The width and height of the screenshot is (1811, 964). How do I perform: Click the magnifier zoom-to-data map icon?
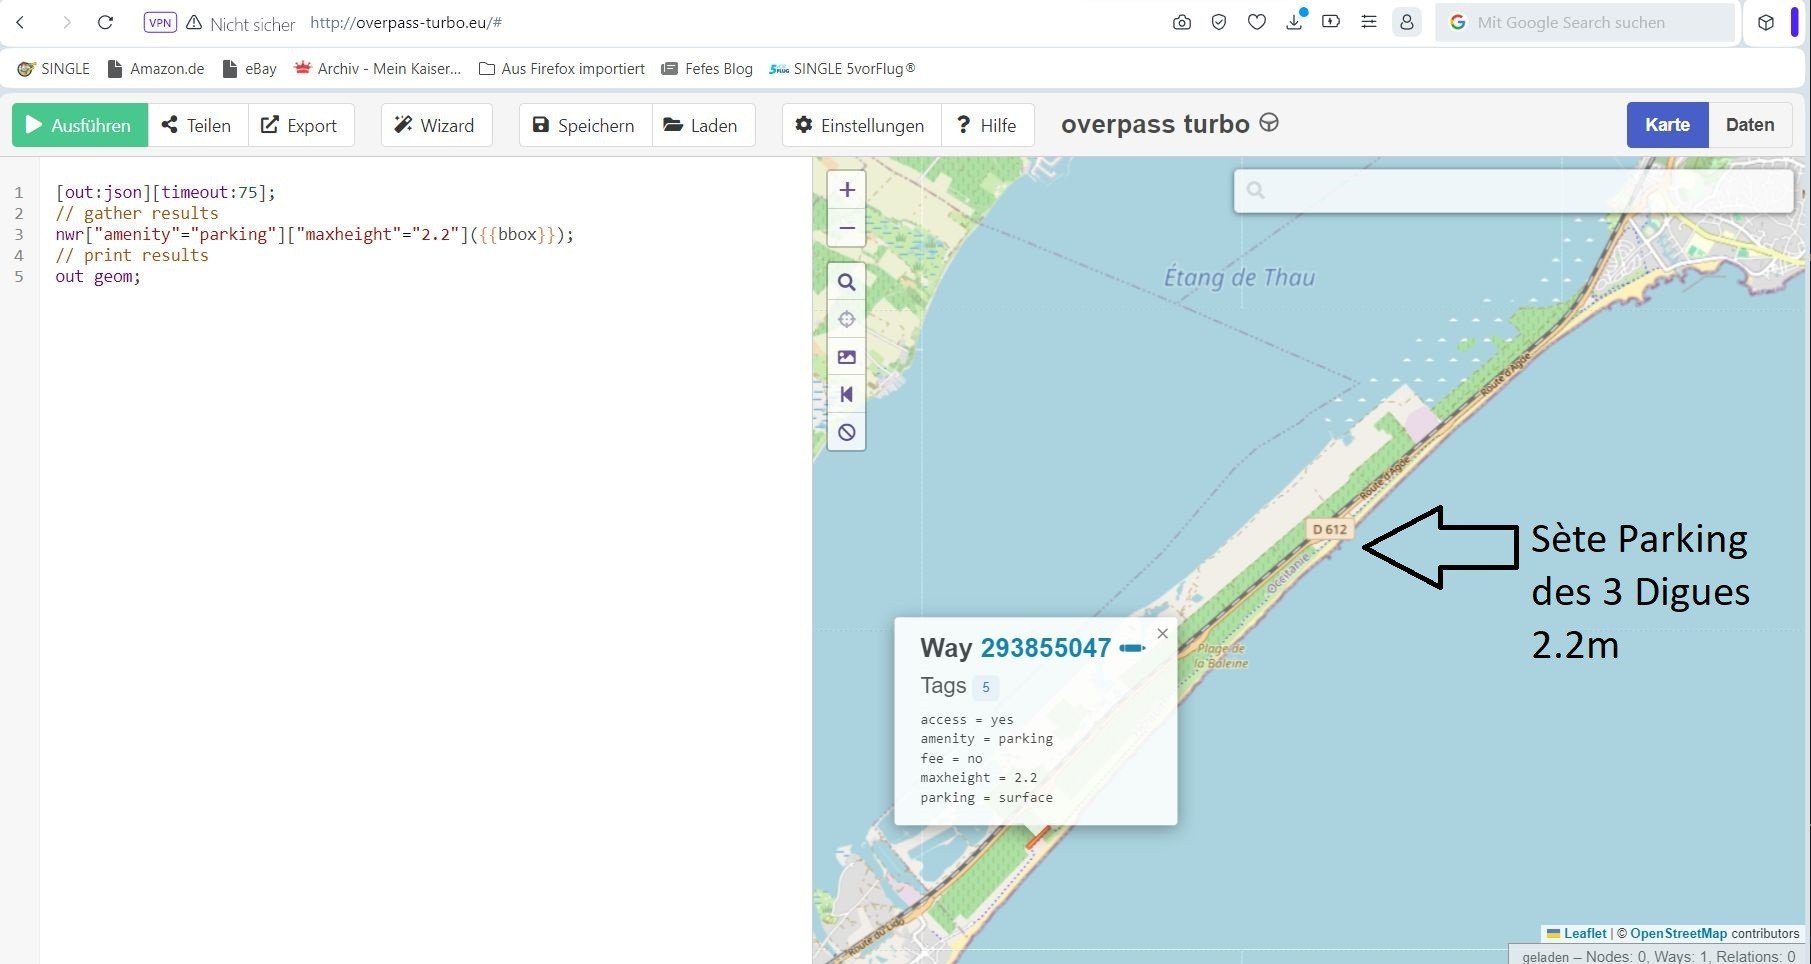pyautogui.click(x=846, y=282)
